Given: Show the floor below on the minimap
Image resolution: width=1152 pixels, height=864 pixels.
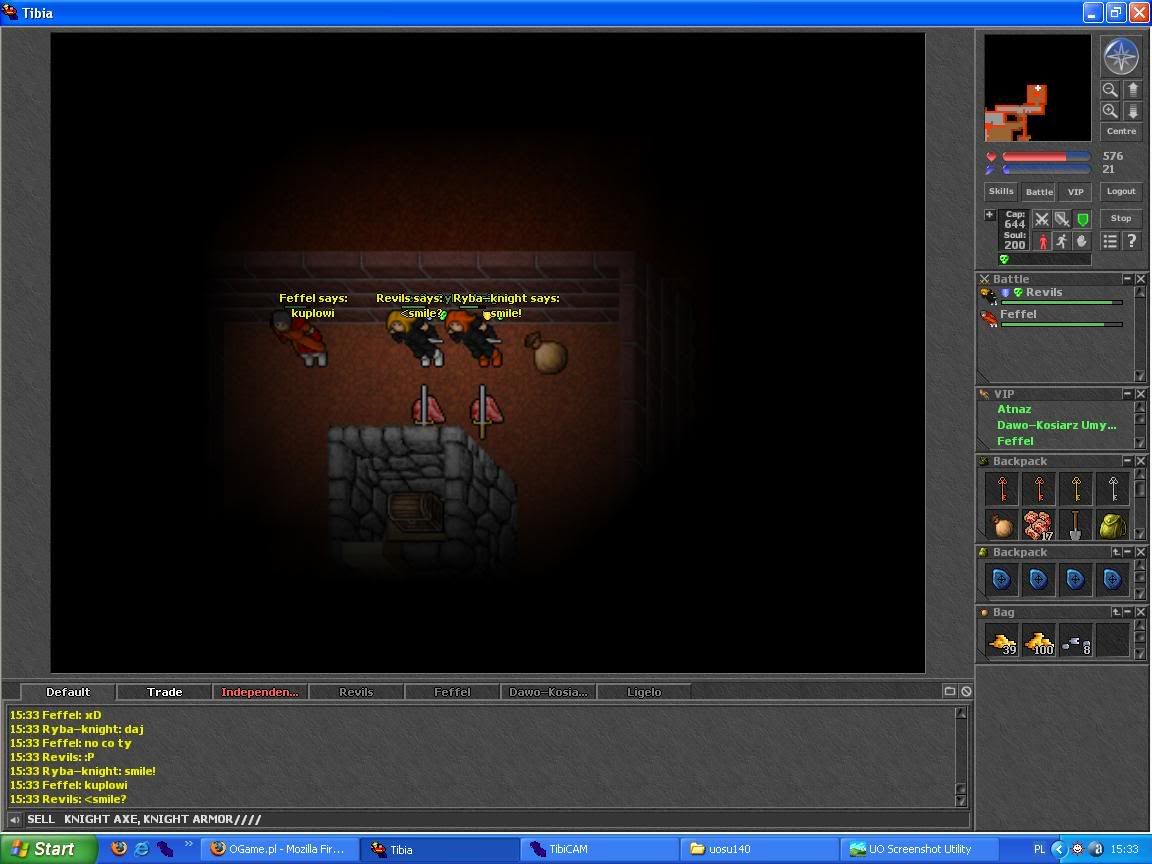Looking at the screenshot, I should 1132,111.
